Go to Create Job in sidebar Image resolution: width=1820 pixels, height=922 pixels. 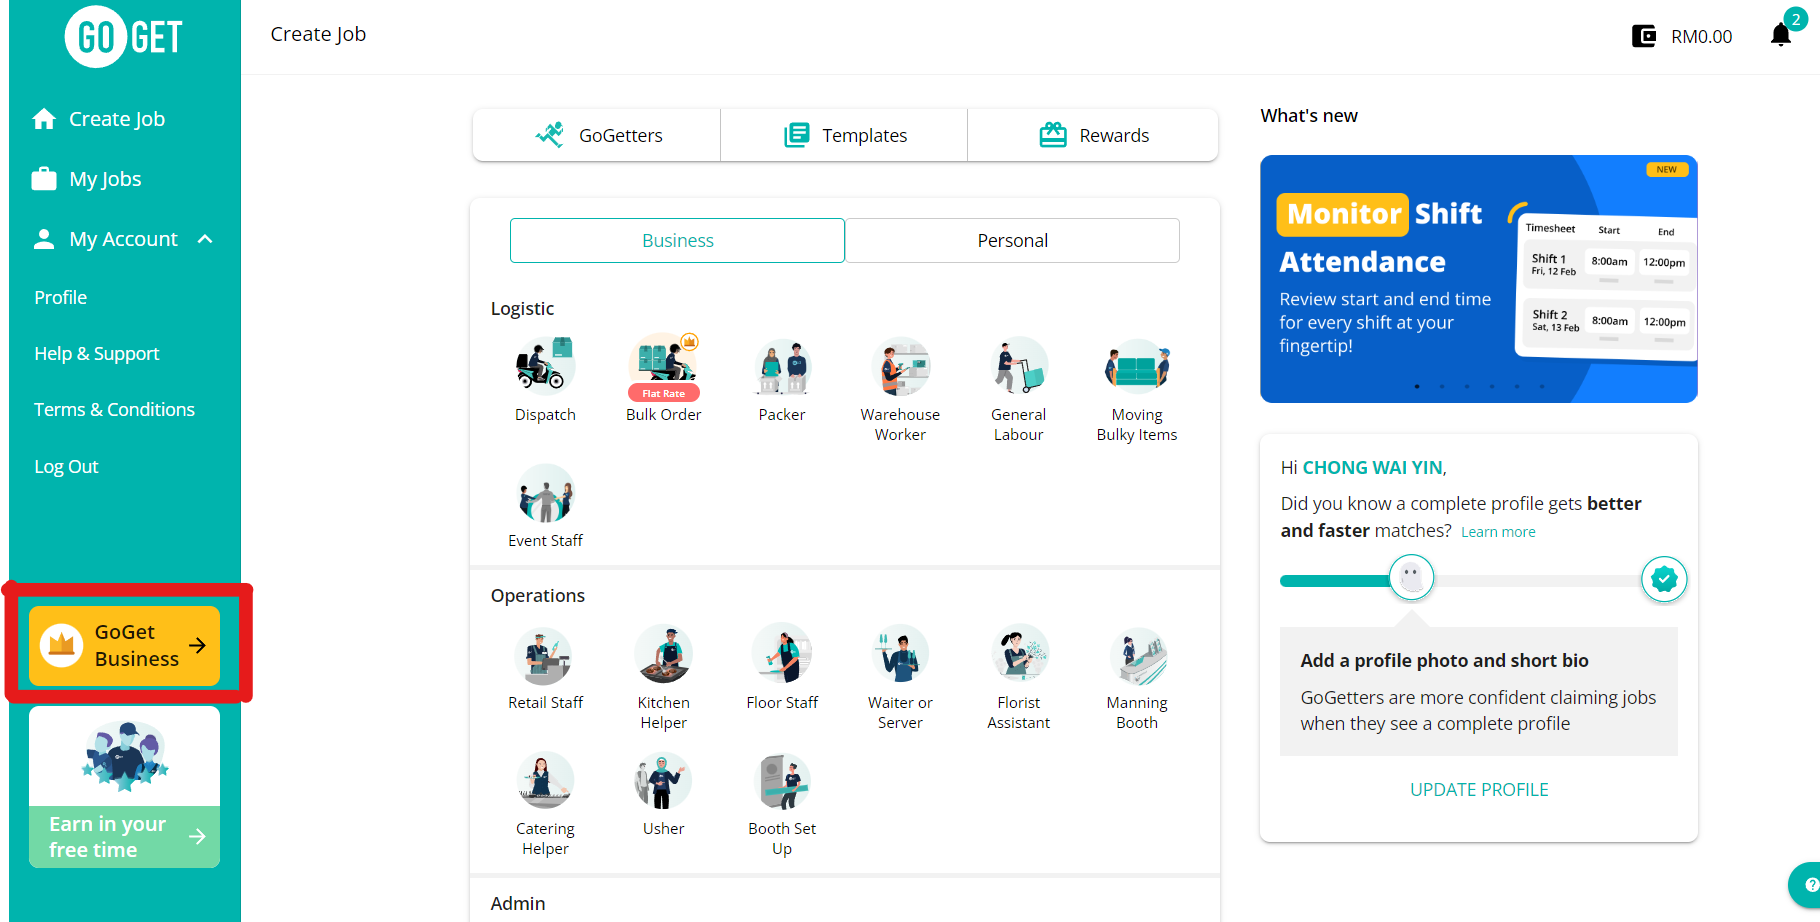[x=98, y=119]
